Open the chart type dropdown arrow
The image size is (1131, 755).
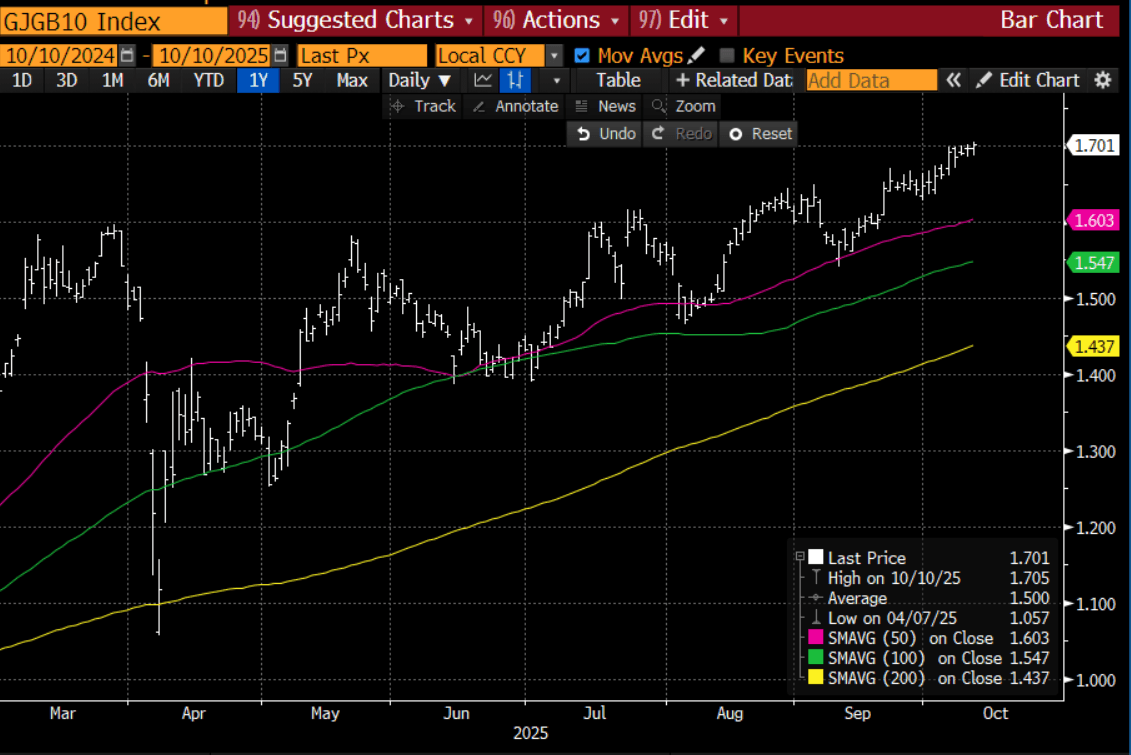[x=556, y=81]
